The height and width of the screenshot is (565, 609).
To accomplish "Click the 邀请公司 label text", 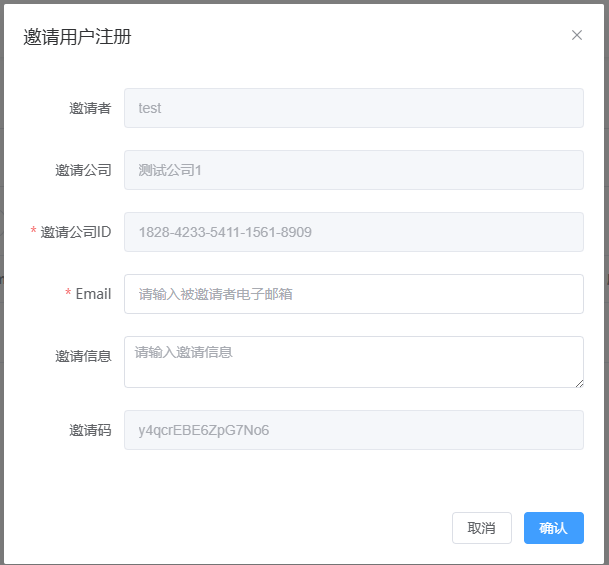I will coord(83,170).
